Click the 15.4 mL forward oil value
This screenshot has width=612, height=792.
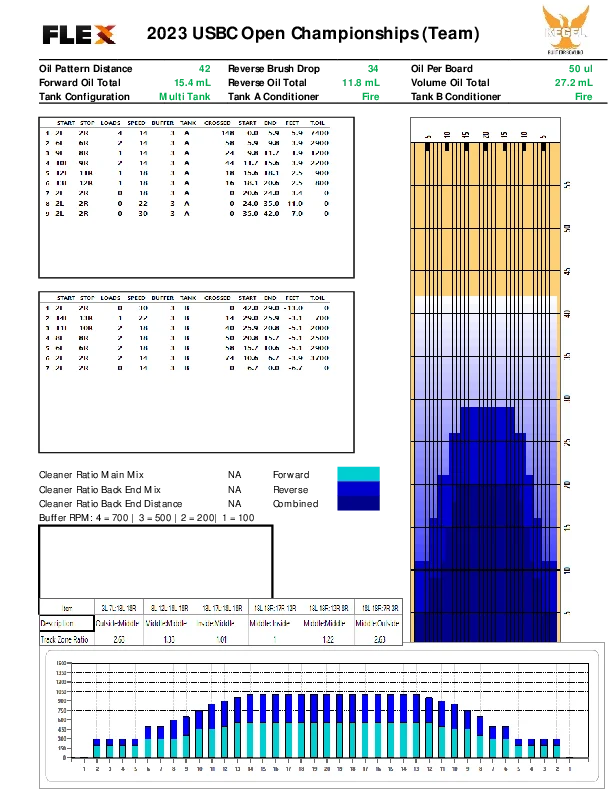[x=192, y=83]
